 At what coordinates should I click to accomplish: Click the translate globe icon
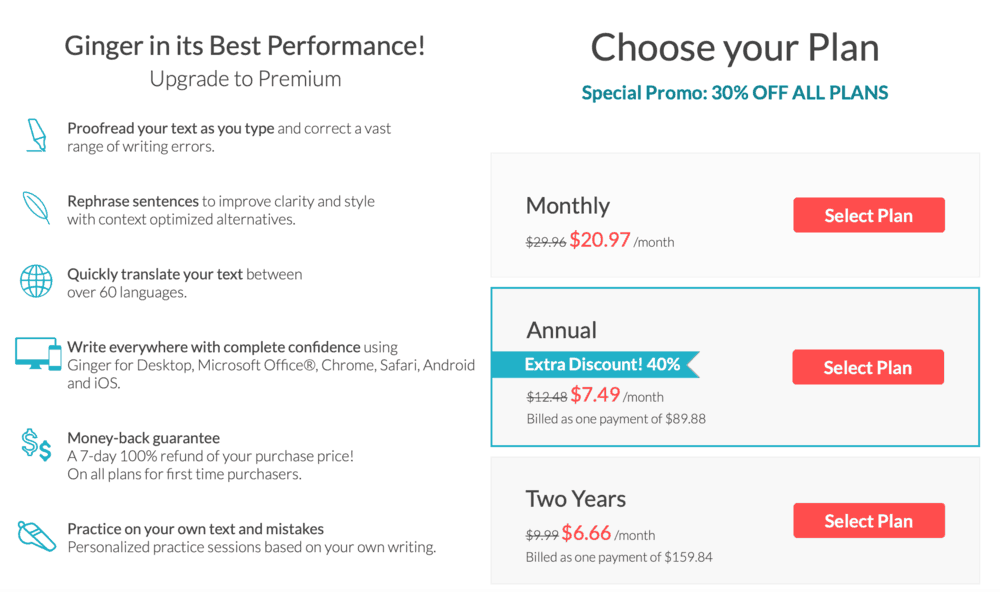coord(36,281)
